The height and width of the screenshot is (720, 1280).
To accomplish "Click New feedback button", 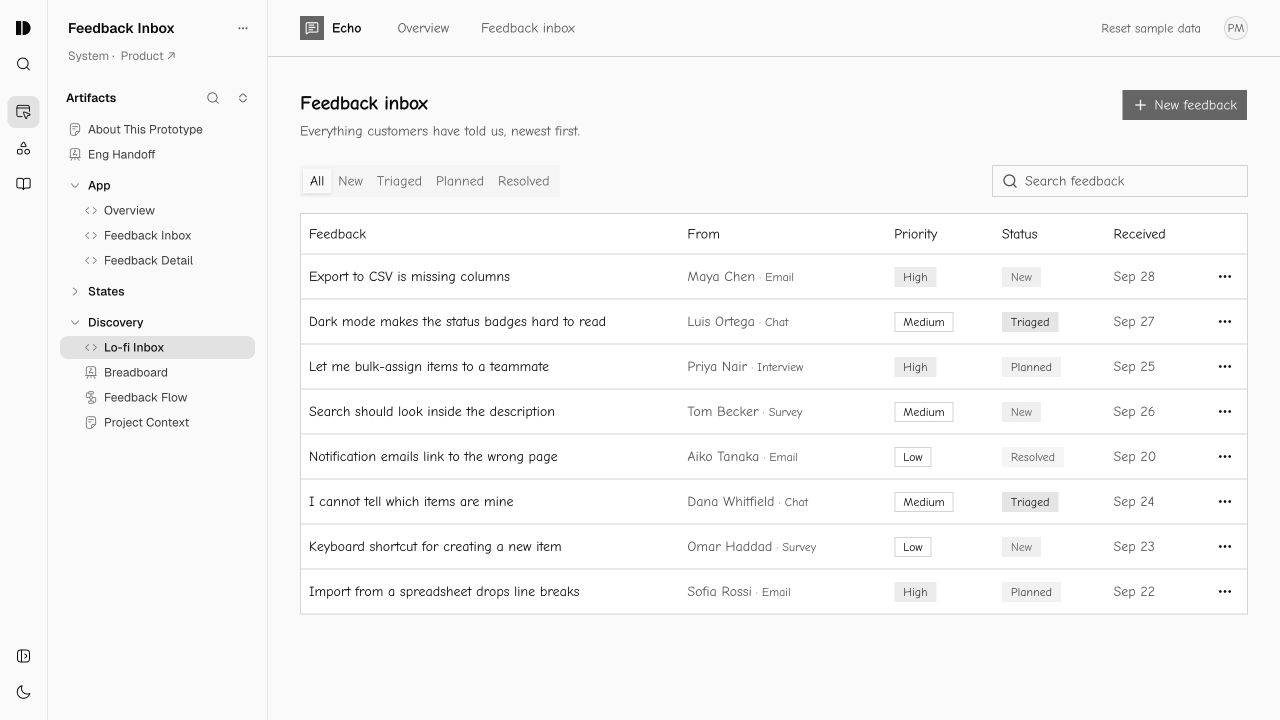I will 1184,105.
